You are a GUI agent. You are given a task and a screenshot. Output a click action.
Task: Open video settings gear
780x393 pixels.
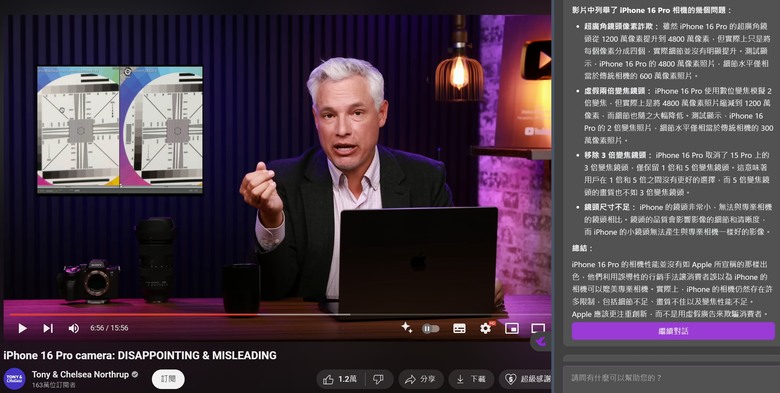coord(486,328)
